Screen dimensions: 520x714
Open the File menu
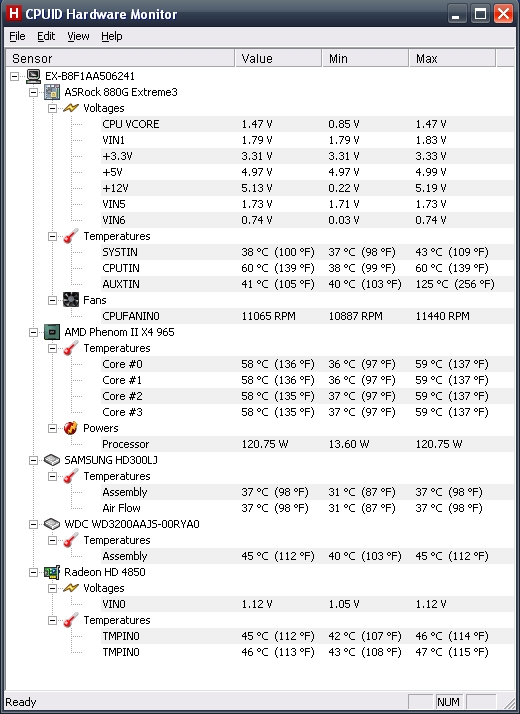coord(17,36)
